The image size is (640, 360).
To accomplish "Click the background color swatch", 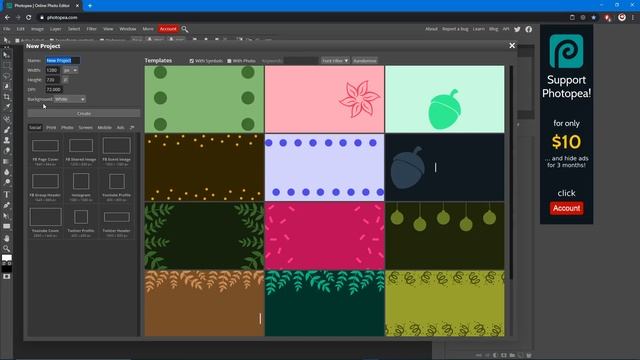I will tap(7, 268).
